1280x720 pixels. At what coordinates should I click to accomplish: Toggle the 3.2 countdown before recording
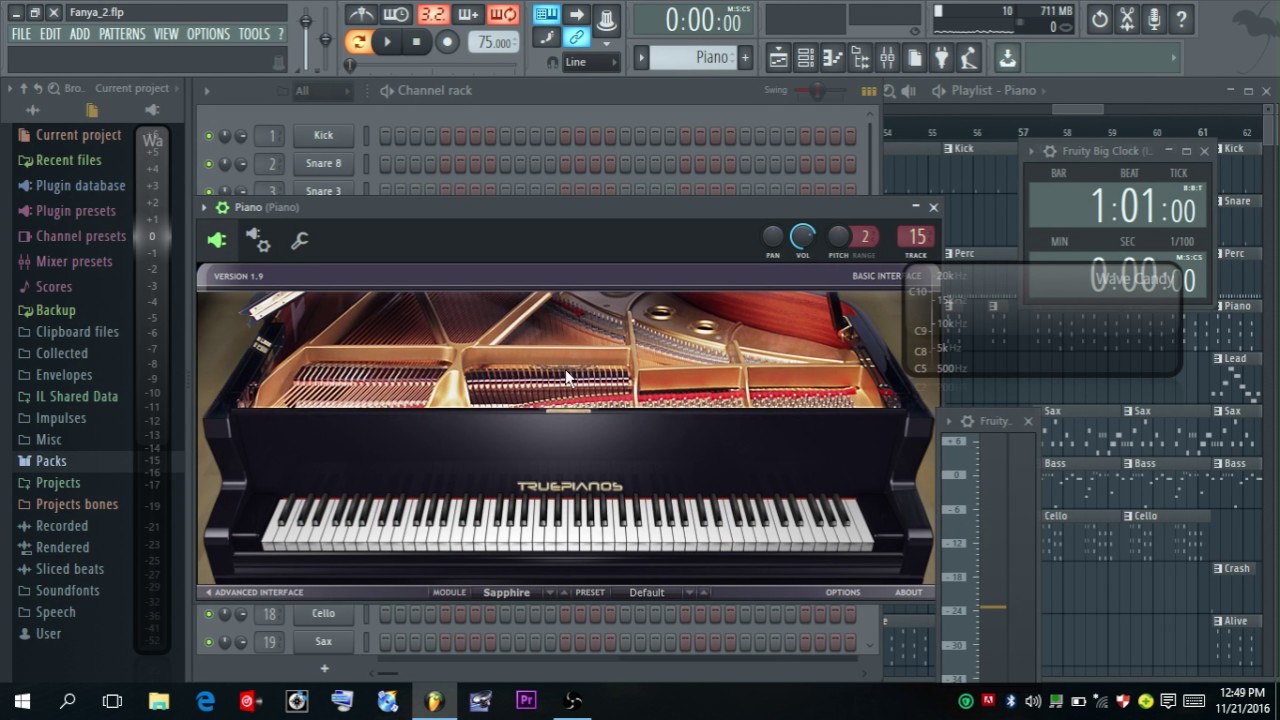432,15
